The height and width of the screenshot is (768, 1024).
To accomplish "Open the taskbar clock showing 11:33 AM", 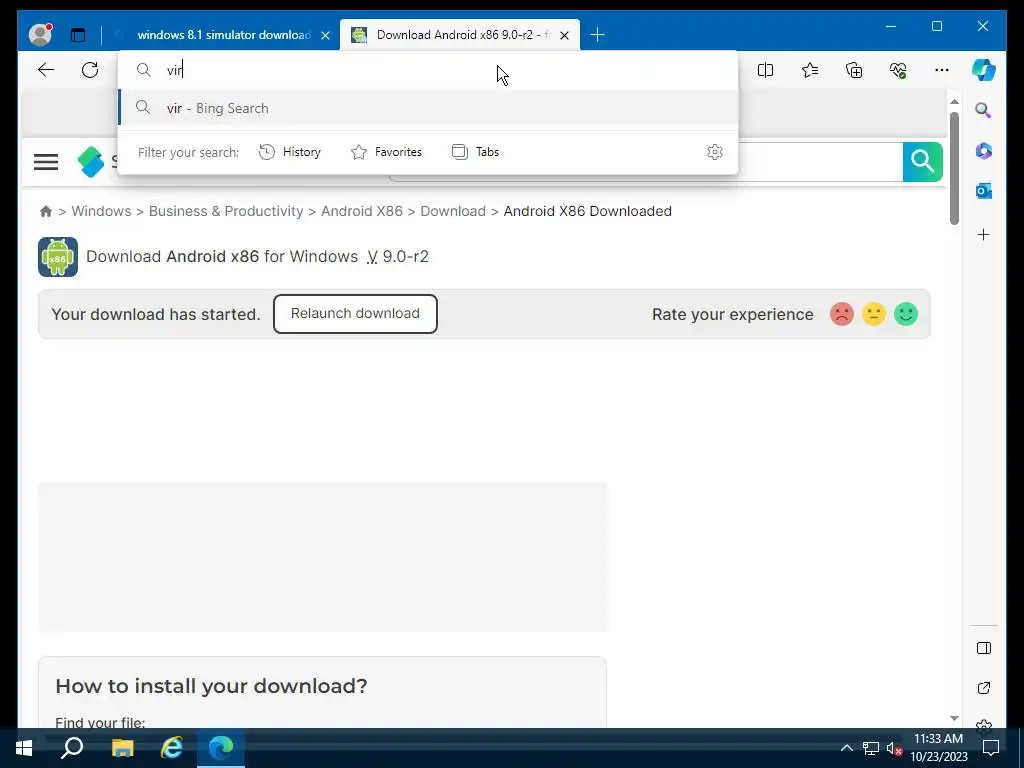I will 938,748.
